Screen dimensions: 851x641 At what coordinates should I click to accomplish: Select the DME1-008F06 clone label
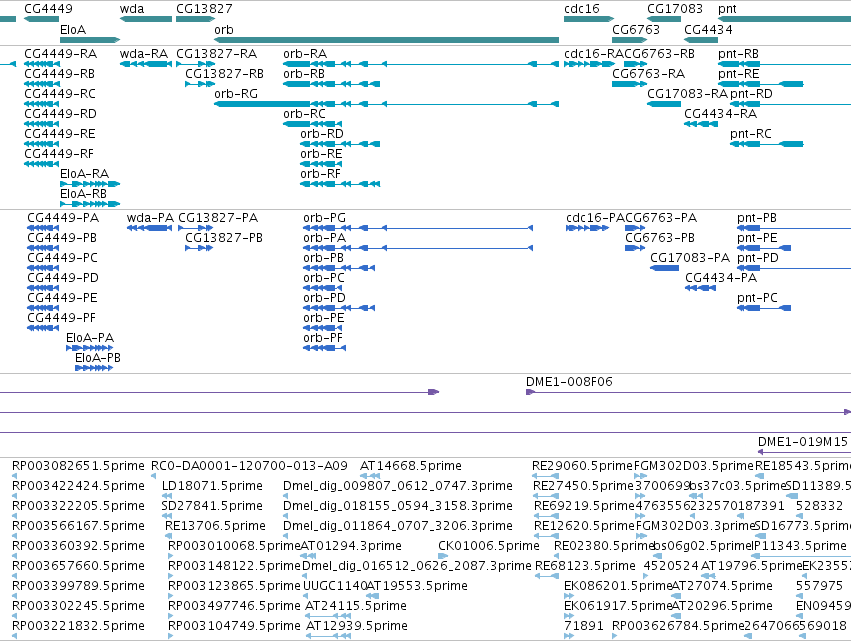coord(569,382)
